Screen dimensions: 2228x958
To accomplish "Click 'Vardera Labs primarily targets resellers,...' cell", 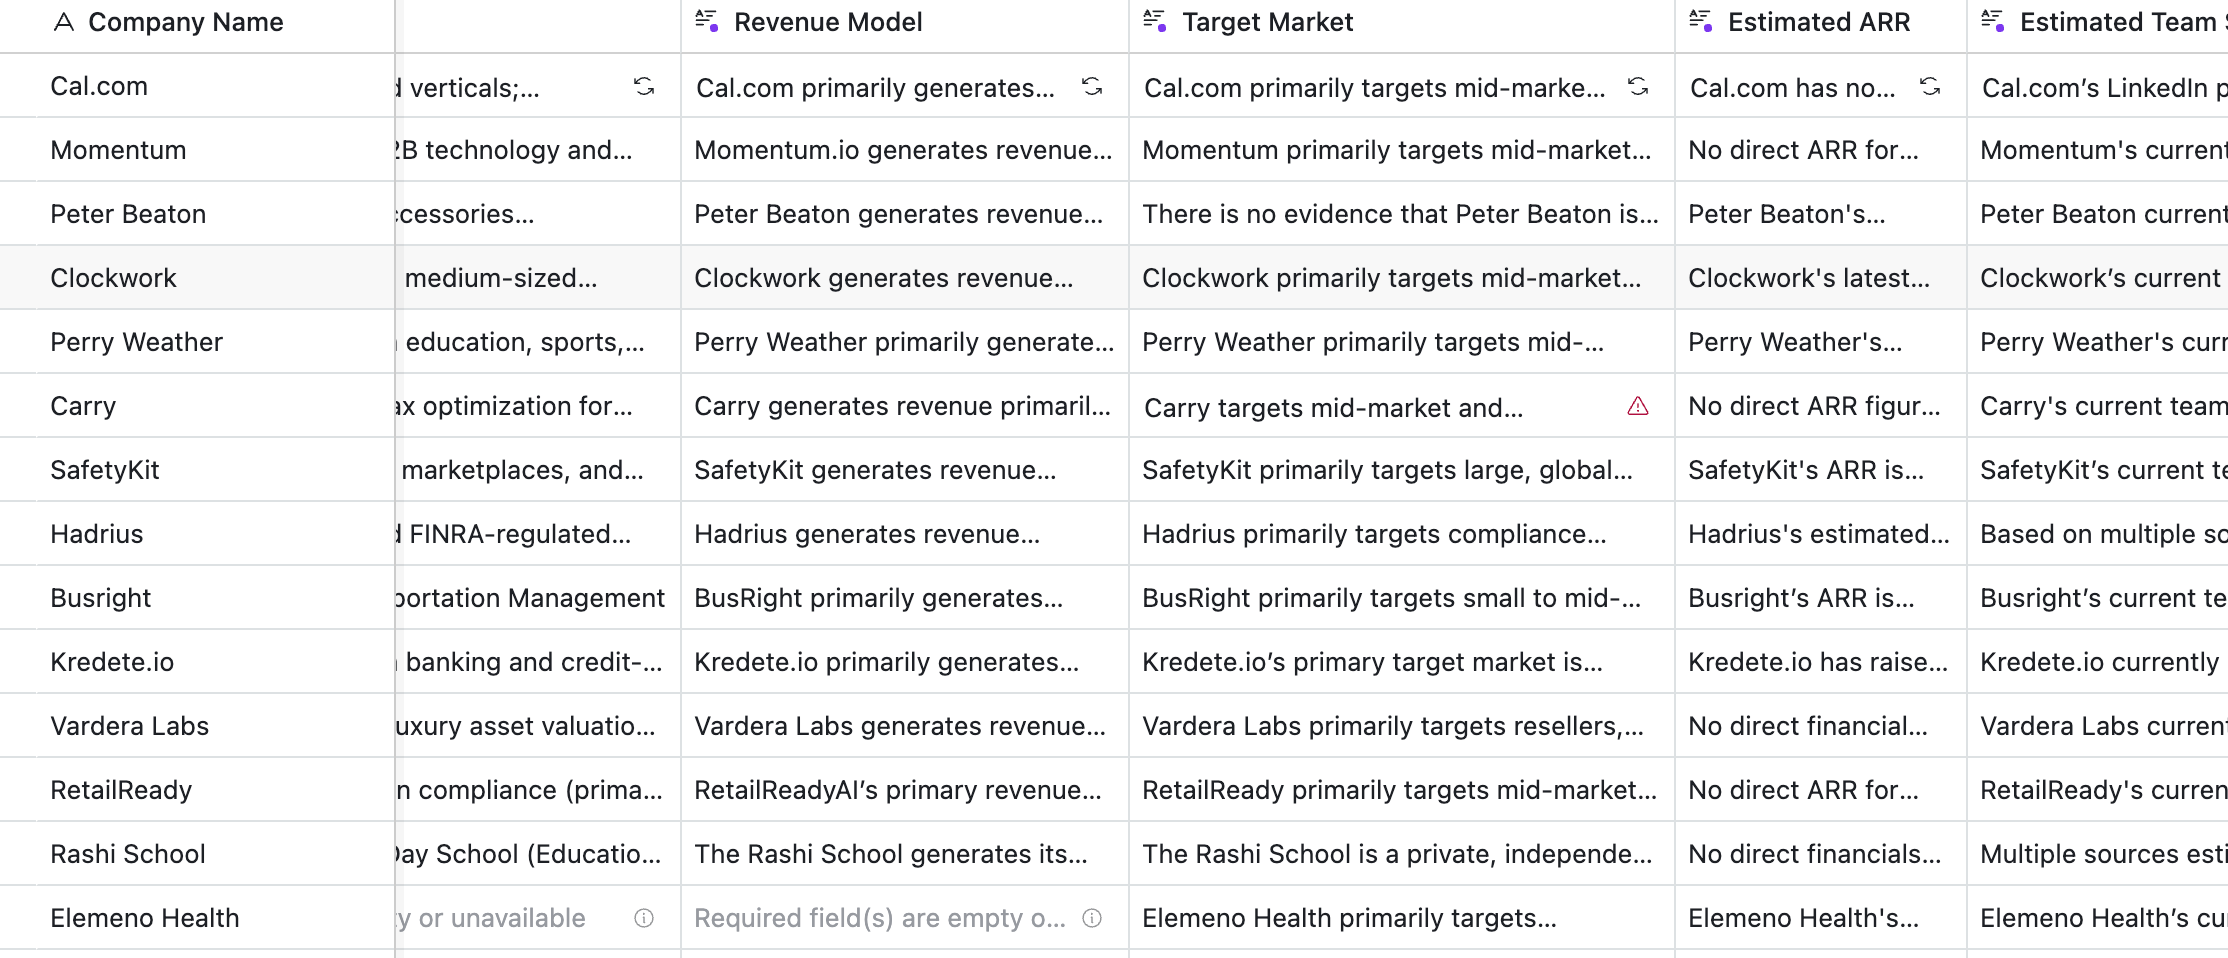I will pos(1402,726).
